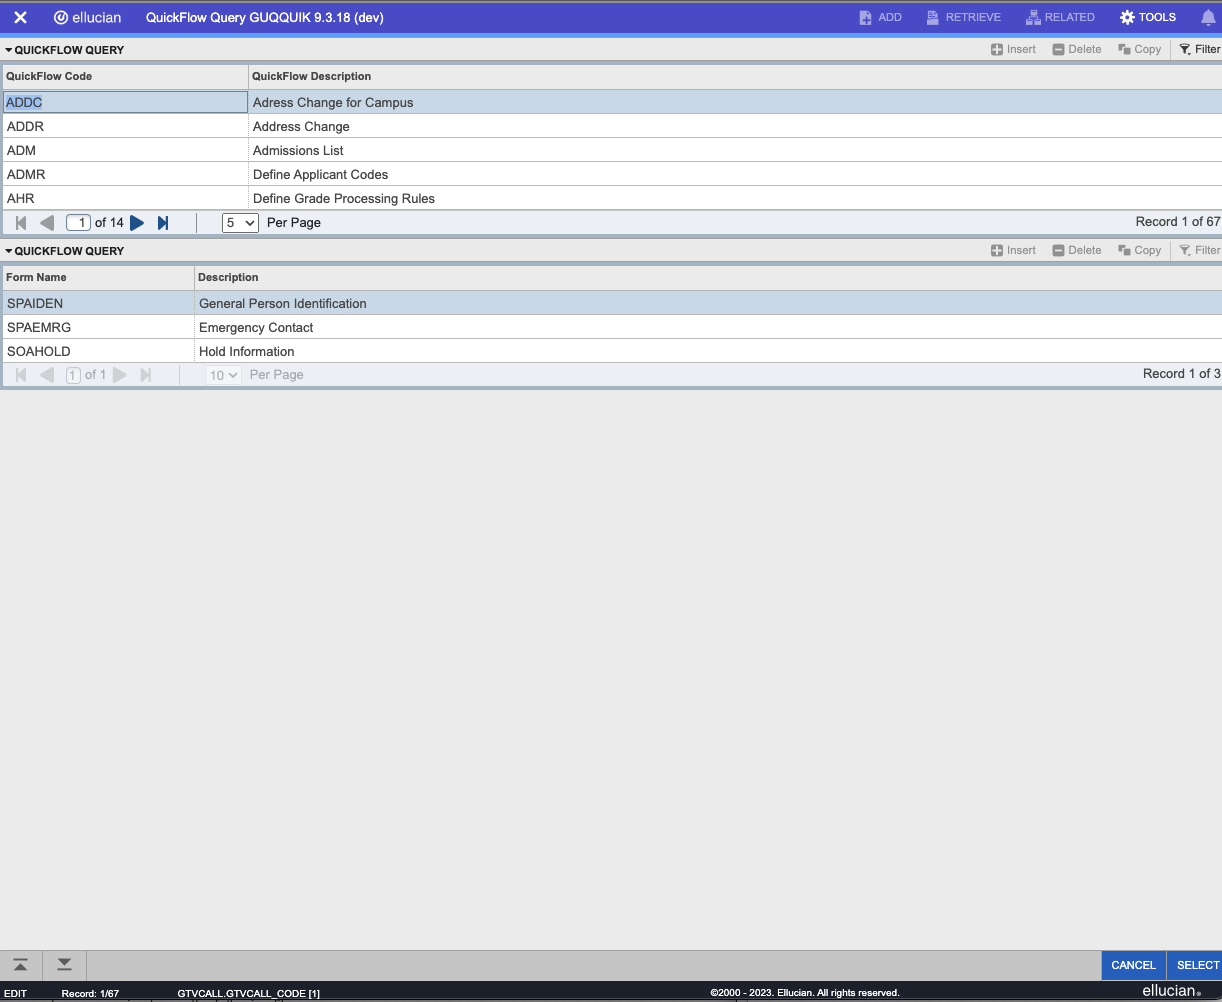
Task: Click the move-to-bottom section arrow icon
Action: [64, 965]
